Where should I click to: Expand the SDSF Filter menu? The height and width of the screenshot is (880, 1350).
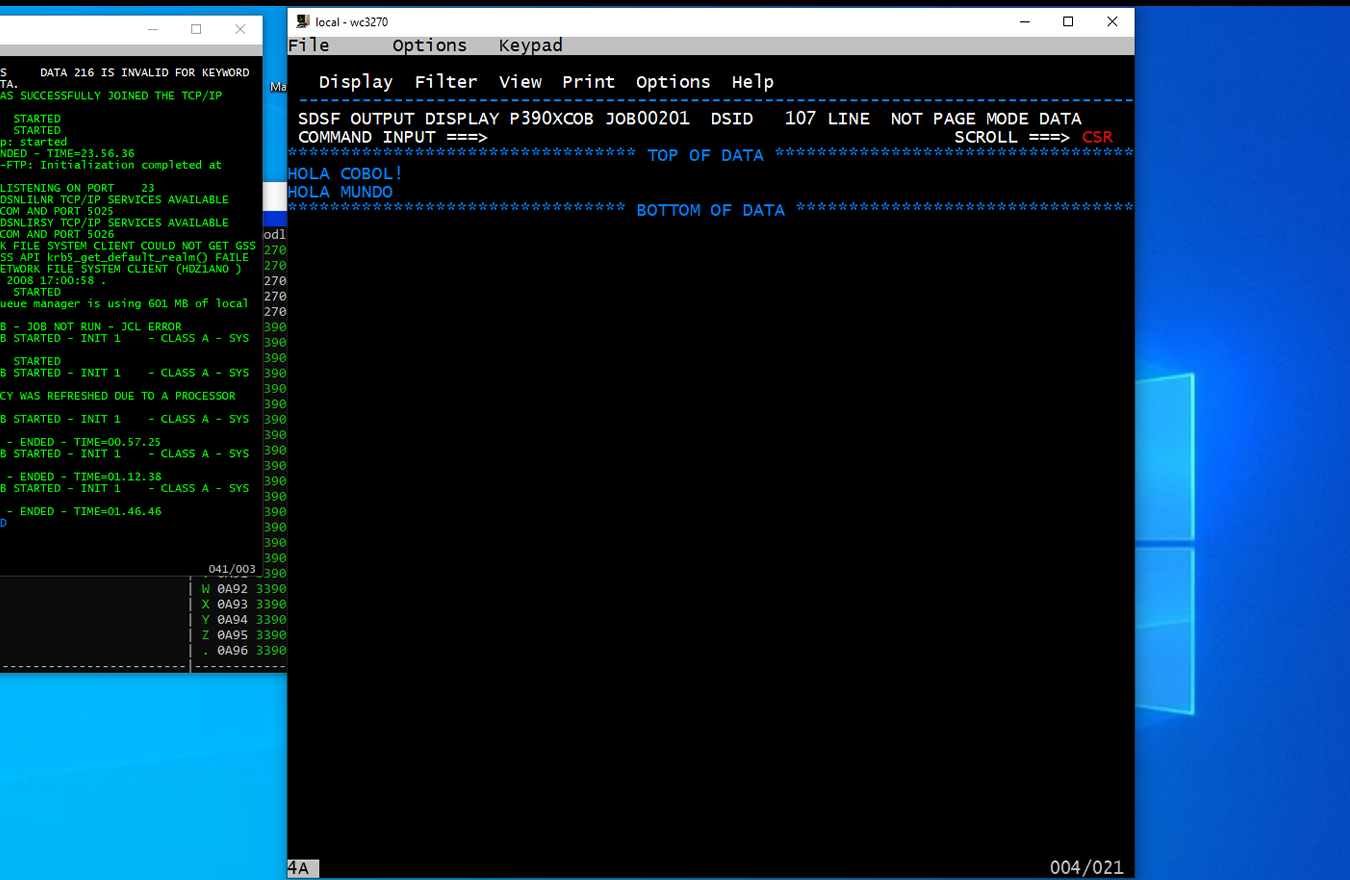coord(446,82)
